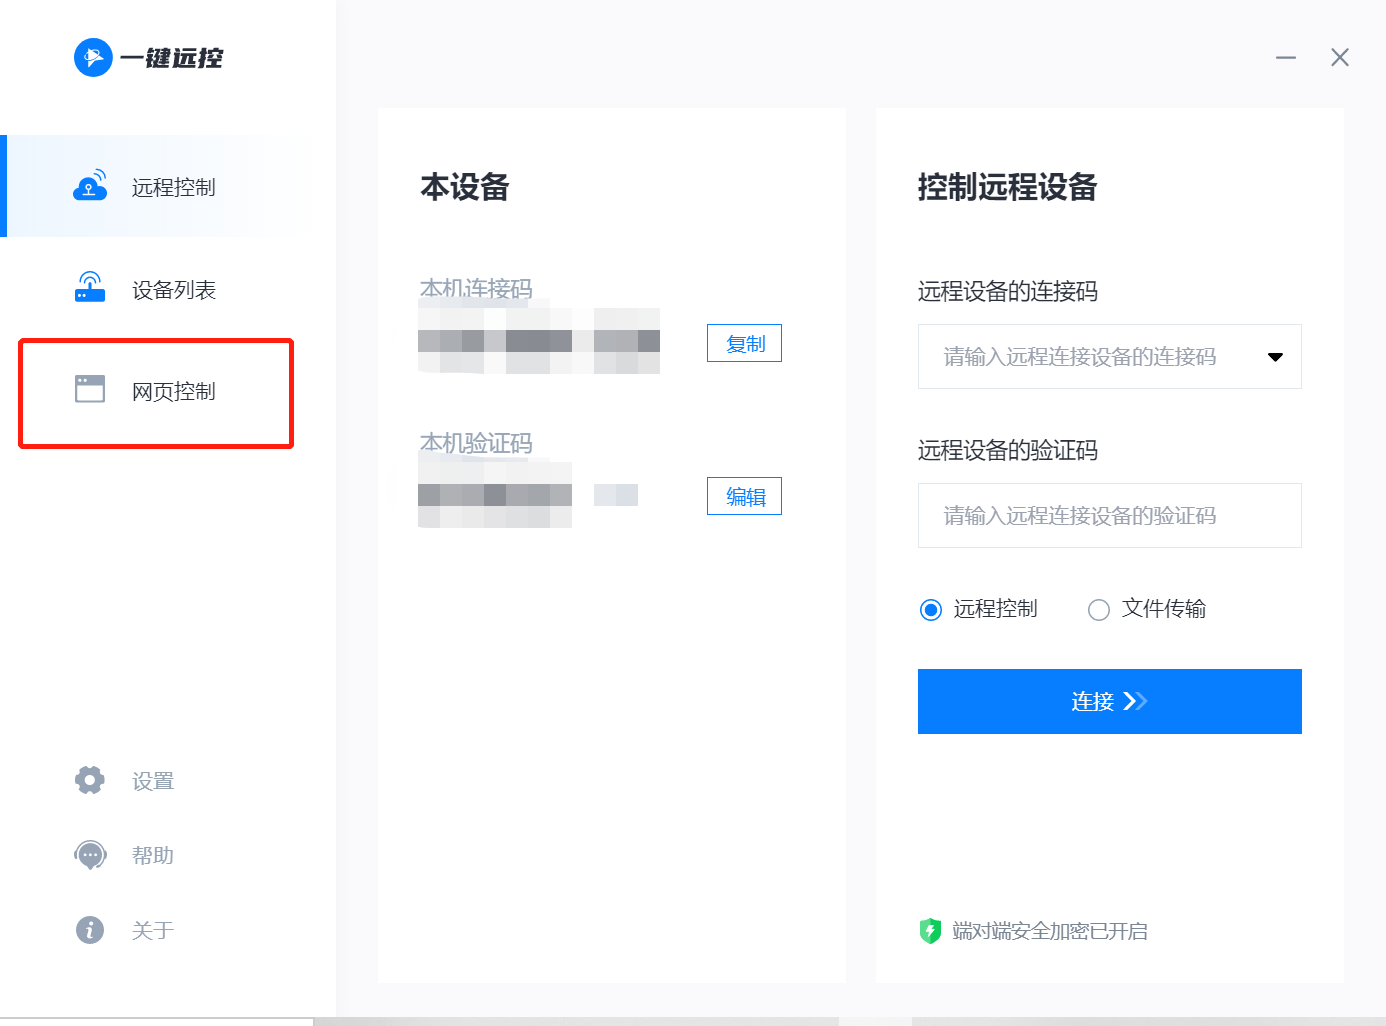Click the 本机验证码 label
Screen dimensions: 1386x1026
476,443
